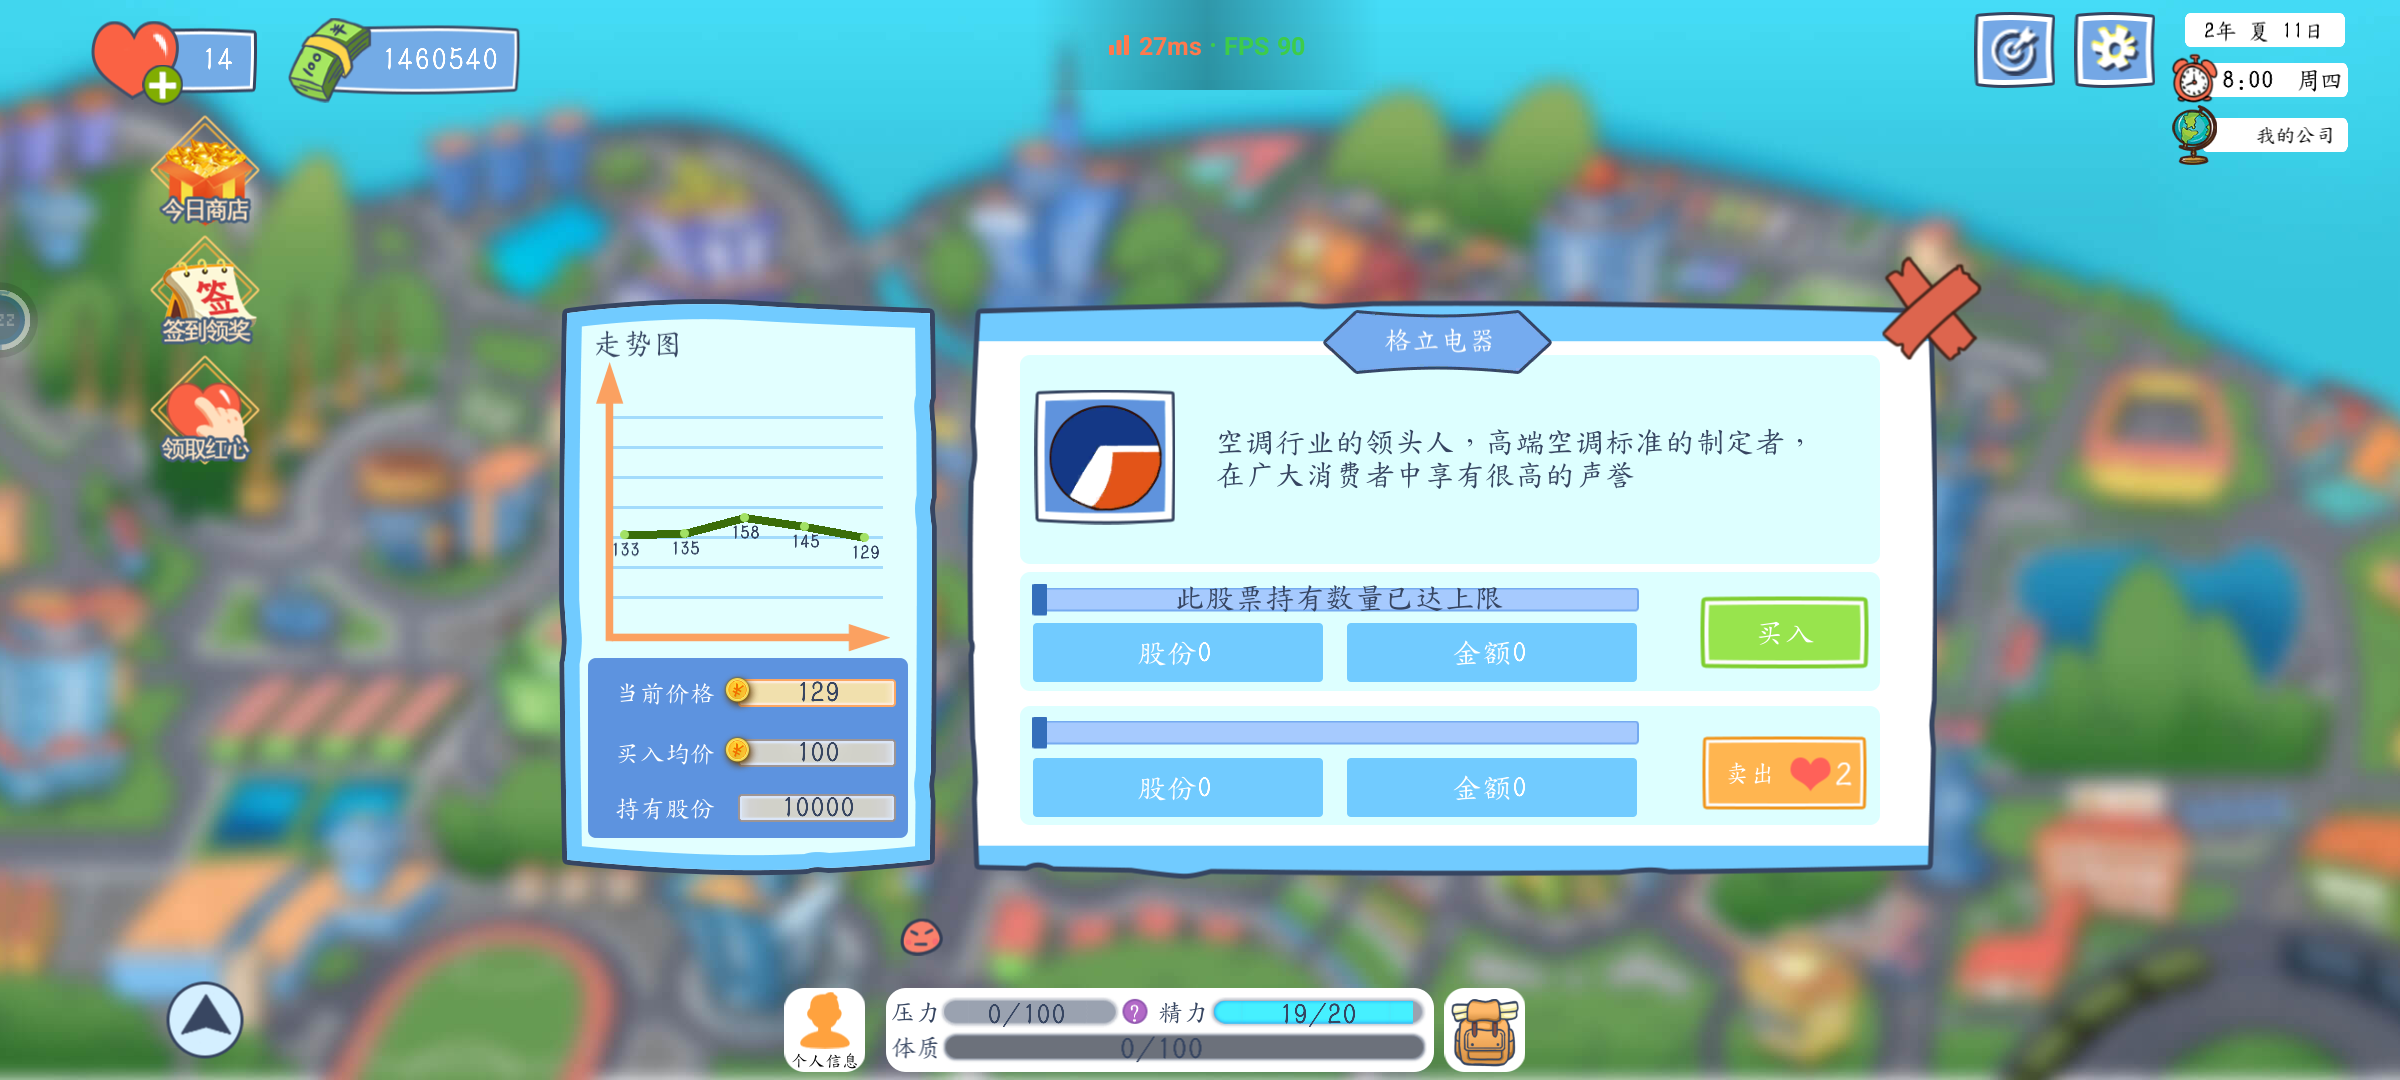
Task: Open 今日商店 daily shop
Action: (205, 172)
